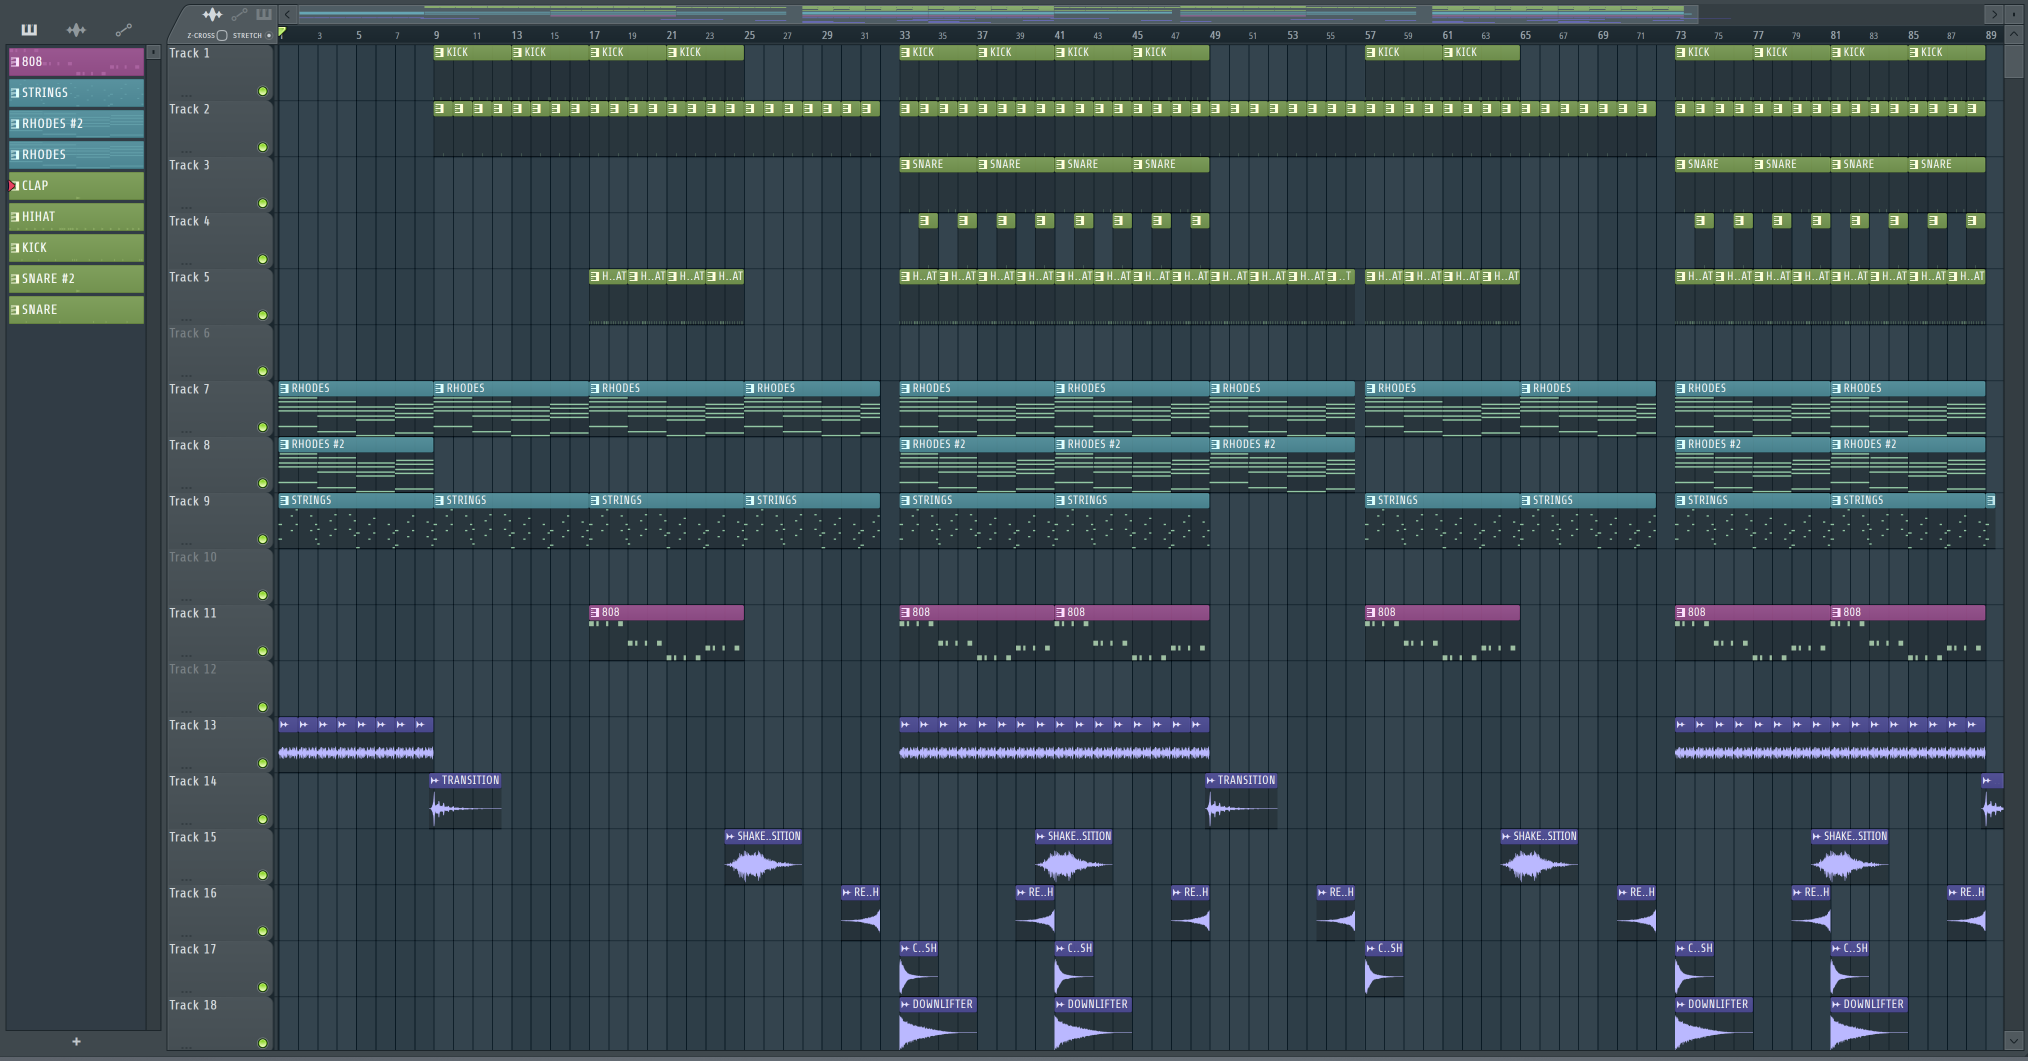Click the down arrow of the vertical scrollbar
This screenshot has height=1061, width=2028.
(x=2014, y=1041)
